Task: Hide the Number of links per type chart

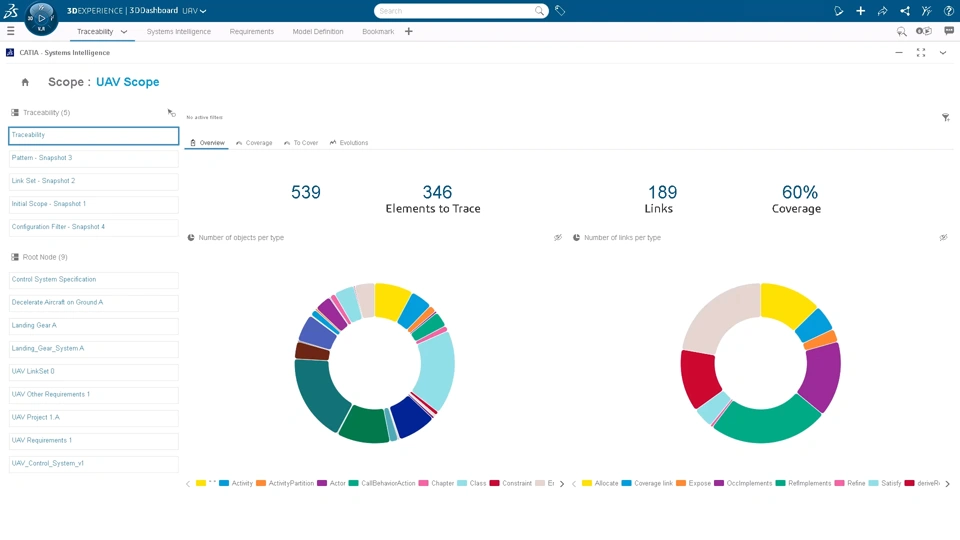Action: (943, 238)
